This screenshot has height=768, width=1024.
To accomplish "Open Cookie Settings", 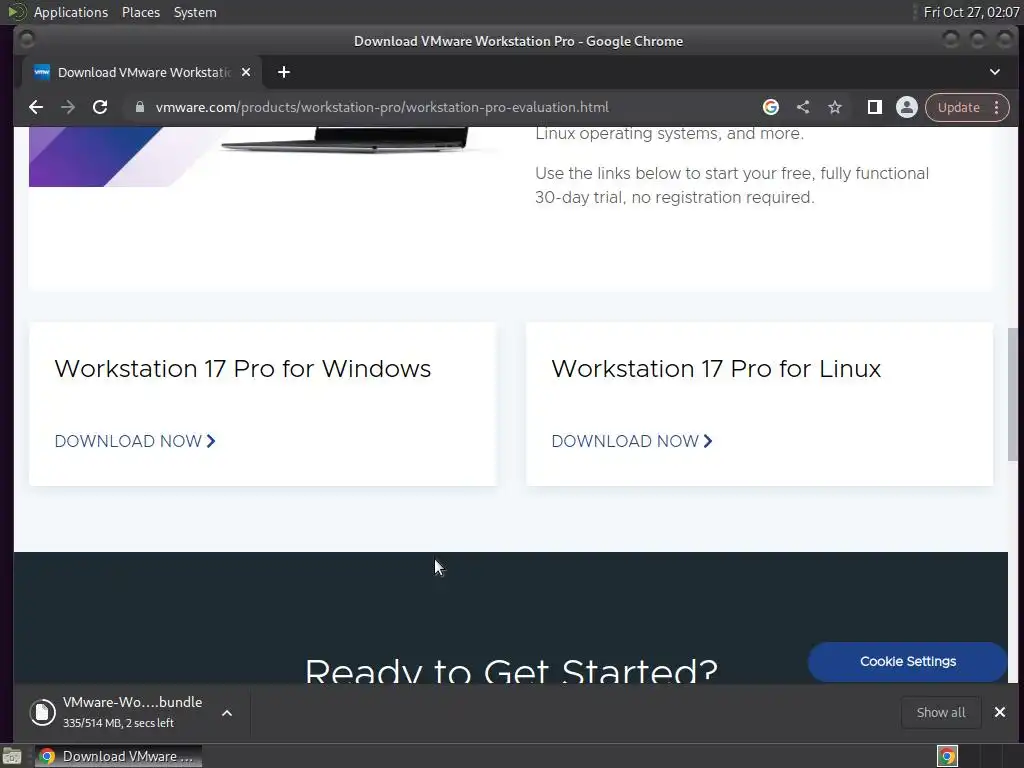I will pyautogui.click(x=908, y=662).
